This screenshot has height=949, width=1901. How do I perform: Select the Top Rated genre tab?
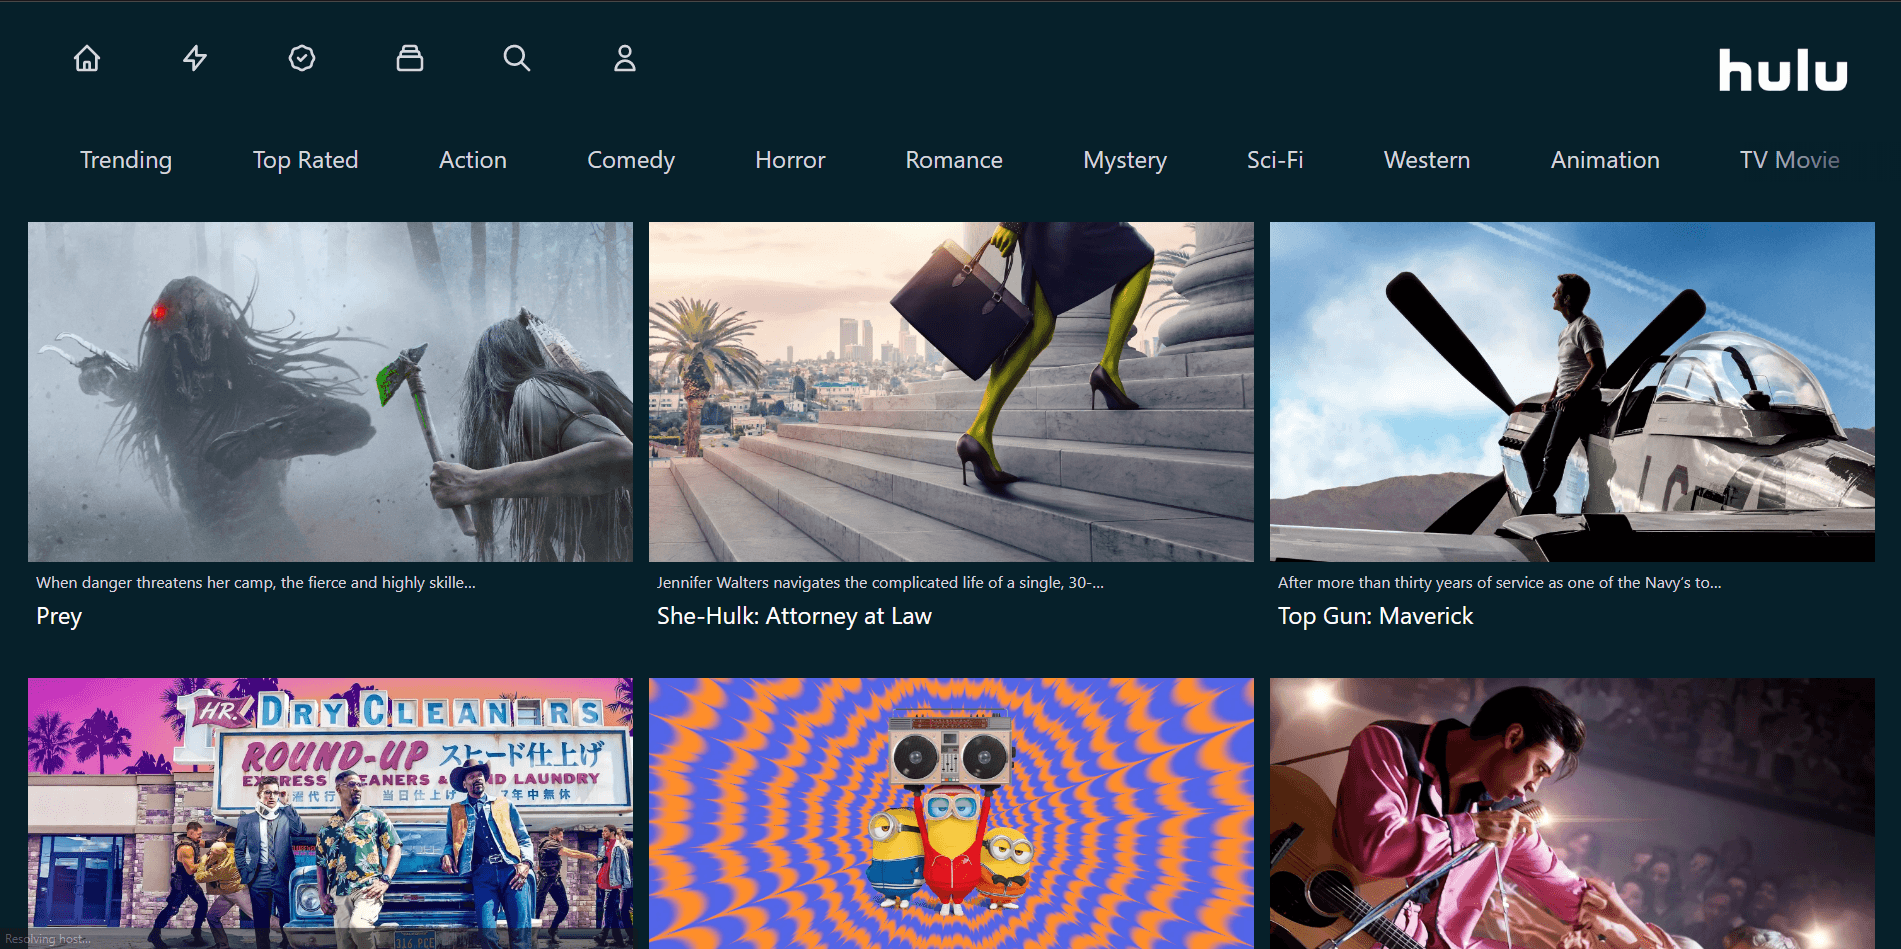(305, 160)
